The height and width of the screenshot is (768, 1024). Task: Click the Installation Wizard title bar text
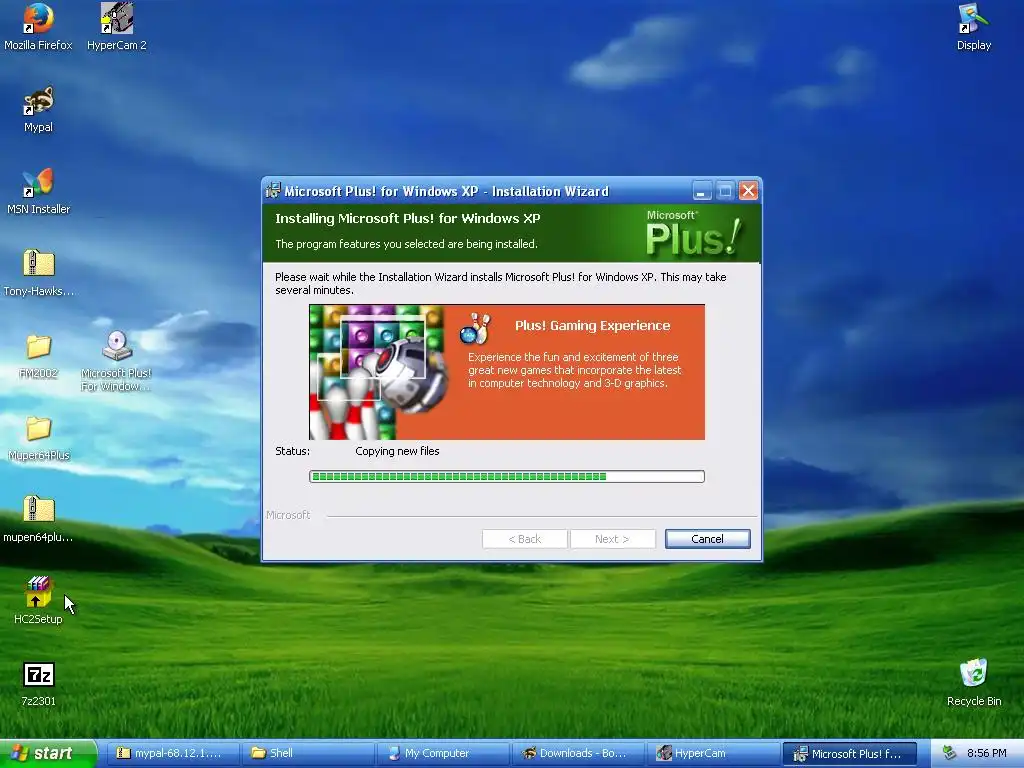pos(447,191)
